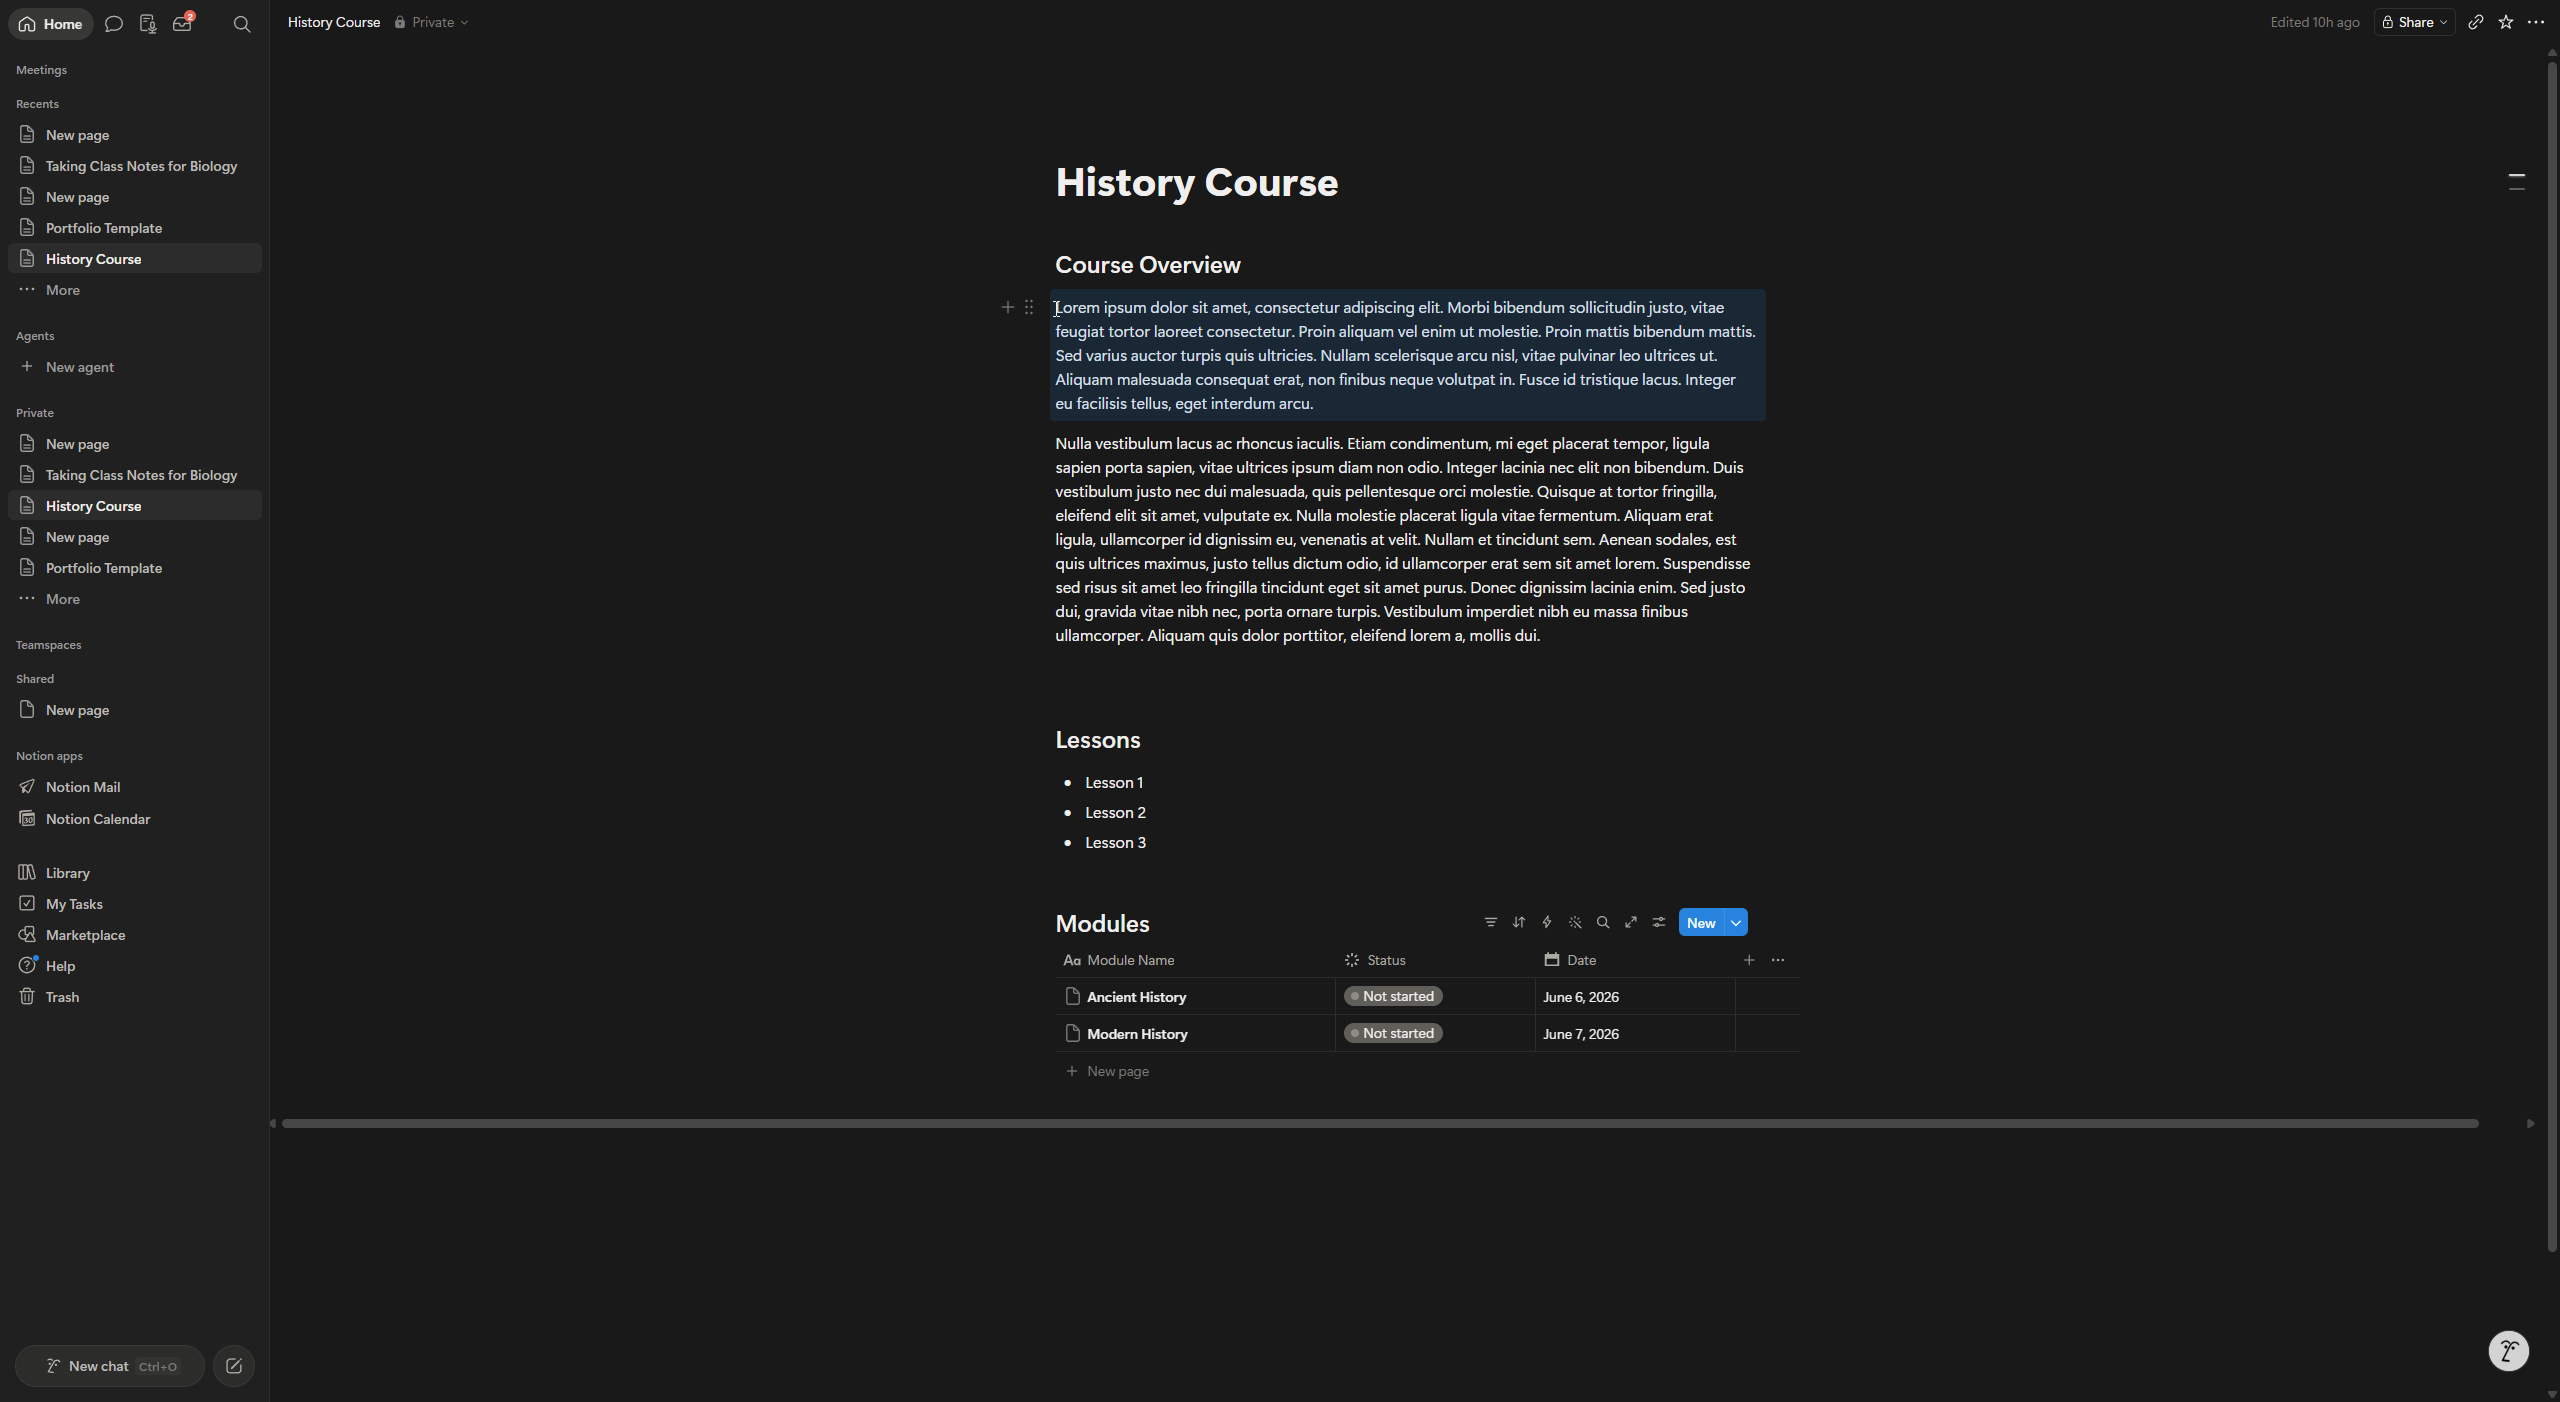Open the inbox icon with red badge
Image resolution: width=2560 pixels, height=1402 pixels.
pyautogui.click(x=182, y=23)
